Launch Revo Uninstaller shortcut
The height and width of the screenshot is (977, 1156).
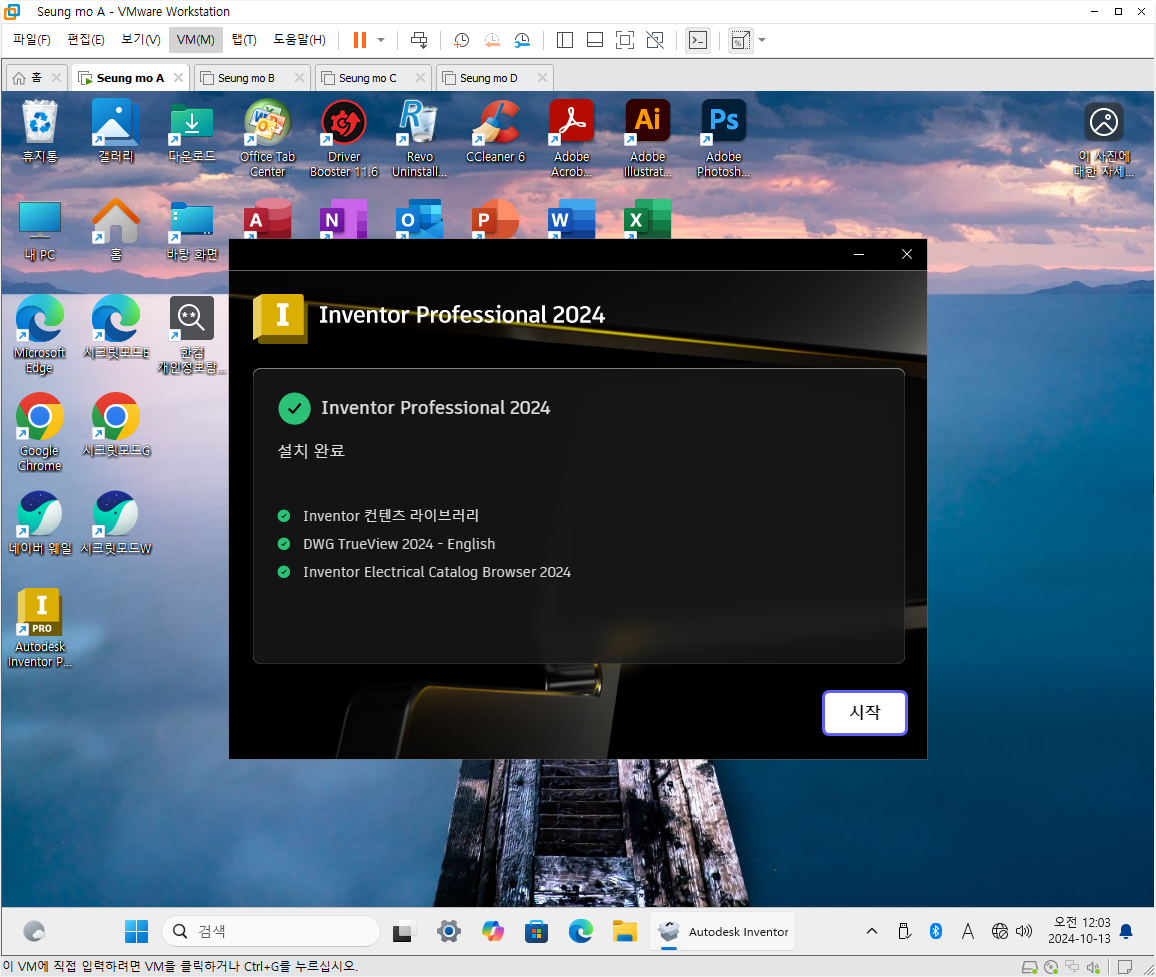click(419, 139)
